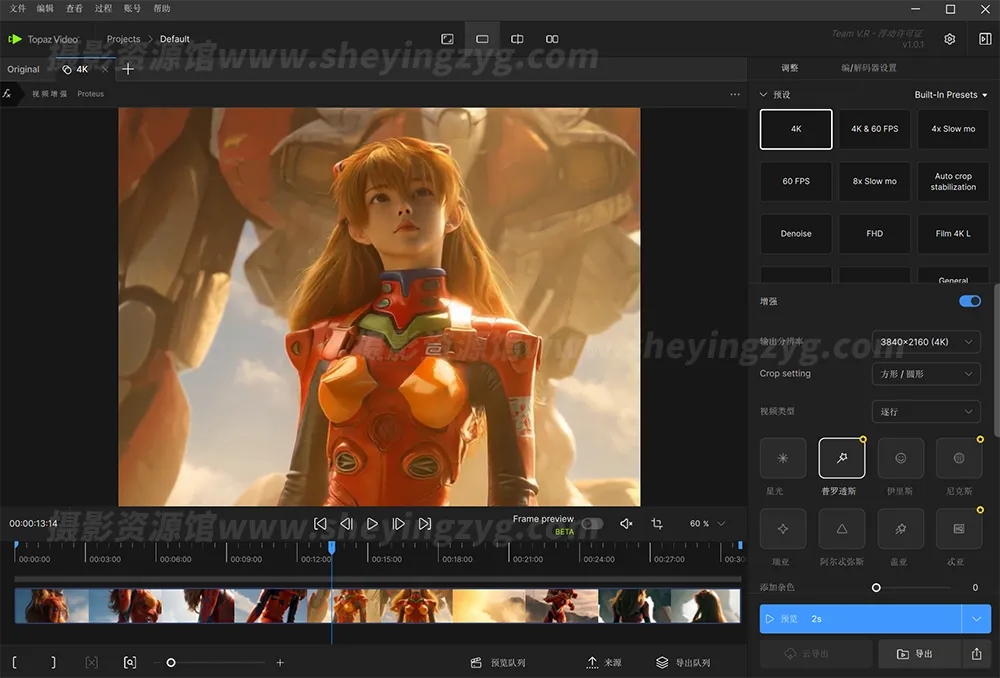Select the 伊里斯 (Iris) face model icon
The image size is (1000, 678).
[901, 458]
